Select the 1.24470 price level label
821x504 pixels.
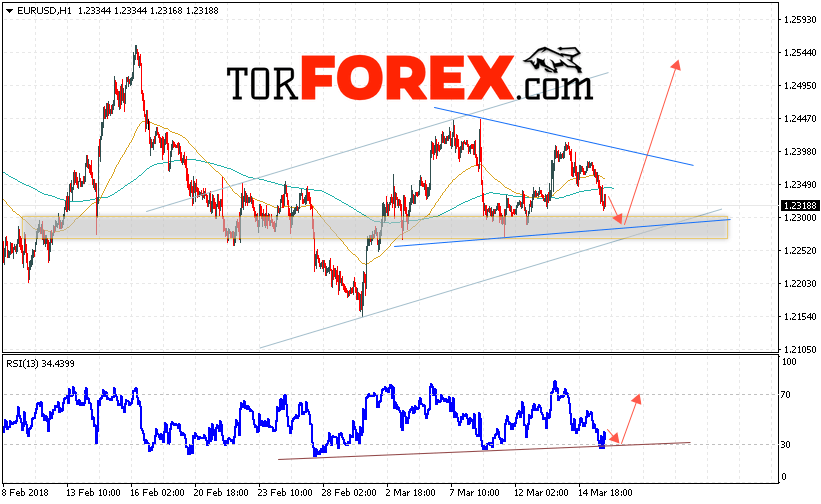[x=800, y=119]
